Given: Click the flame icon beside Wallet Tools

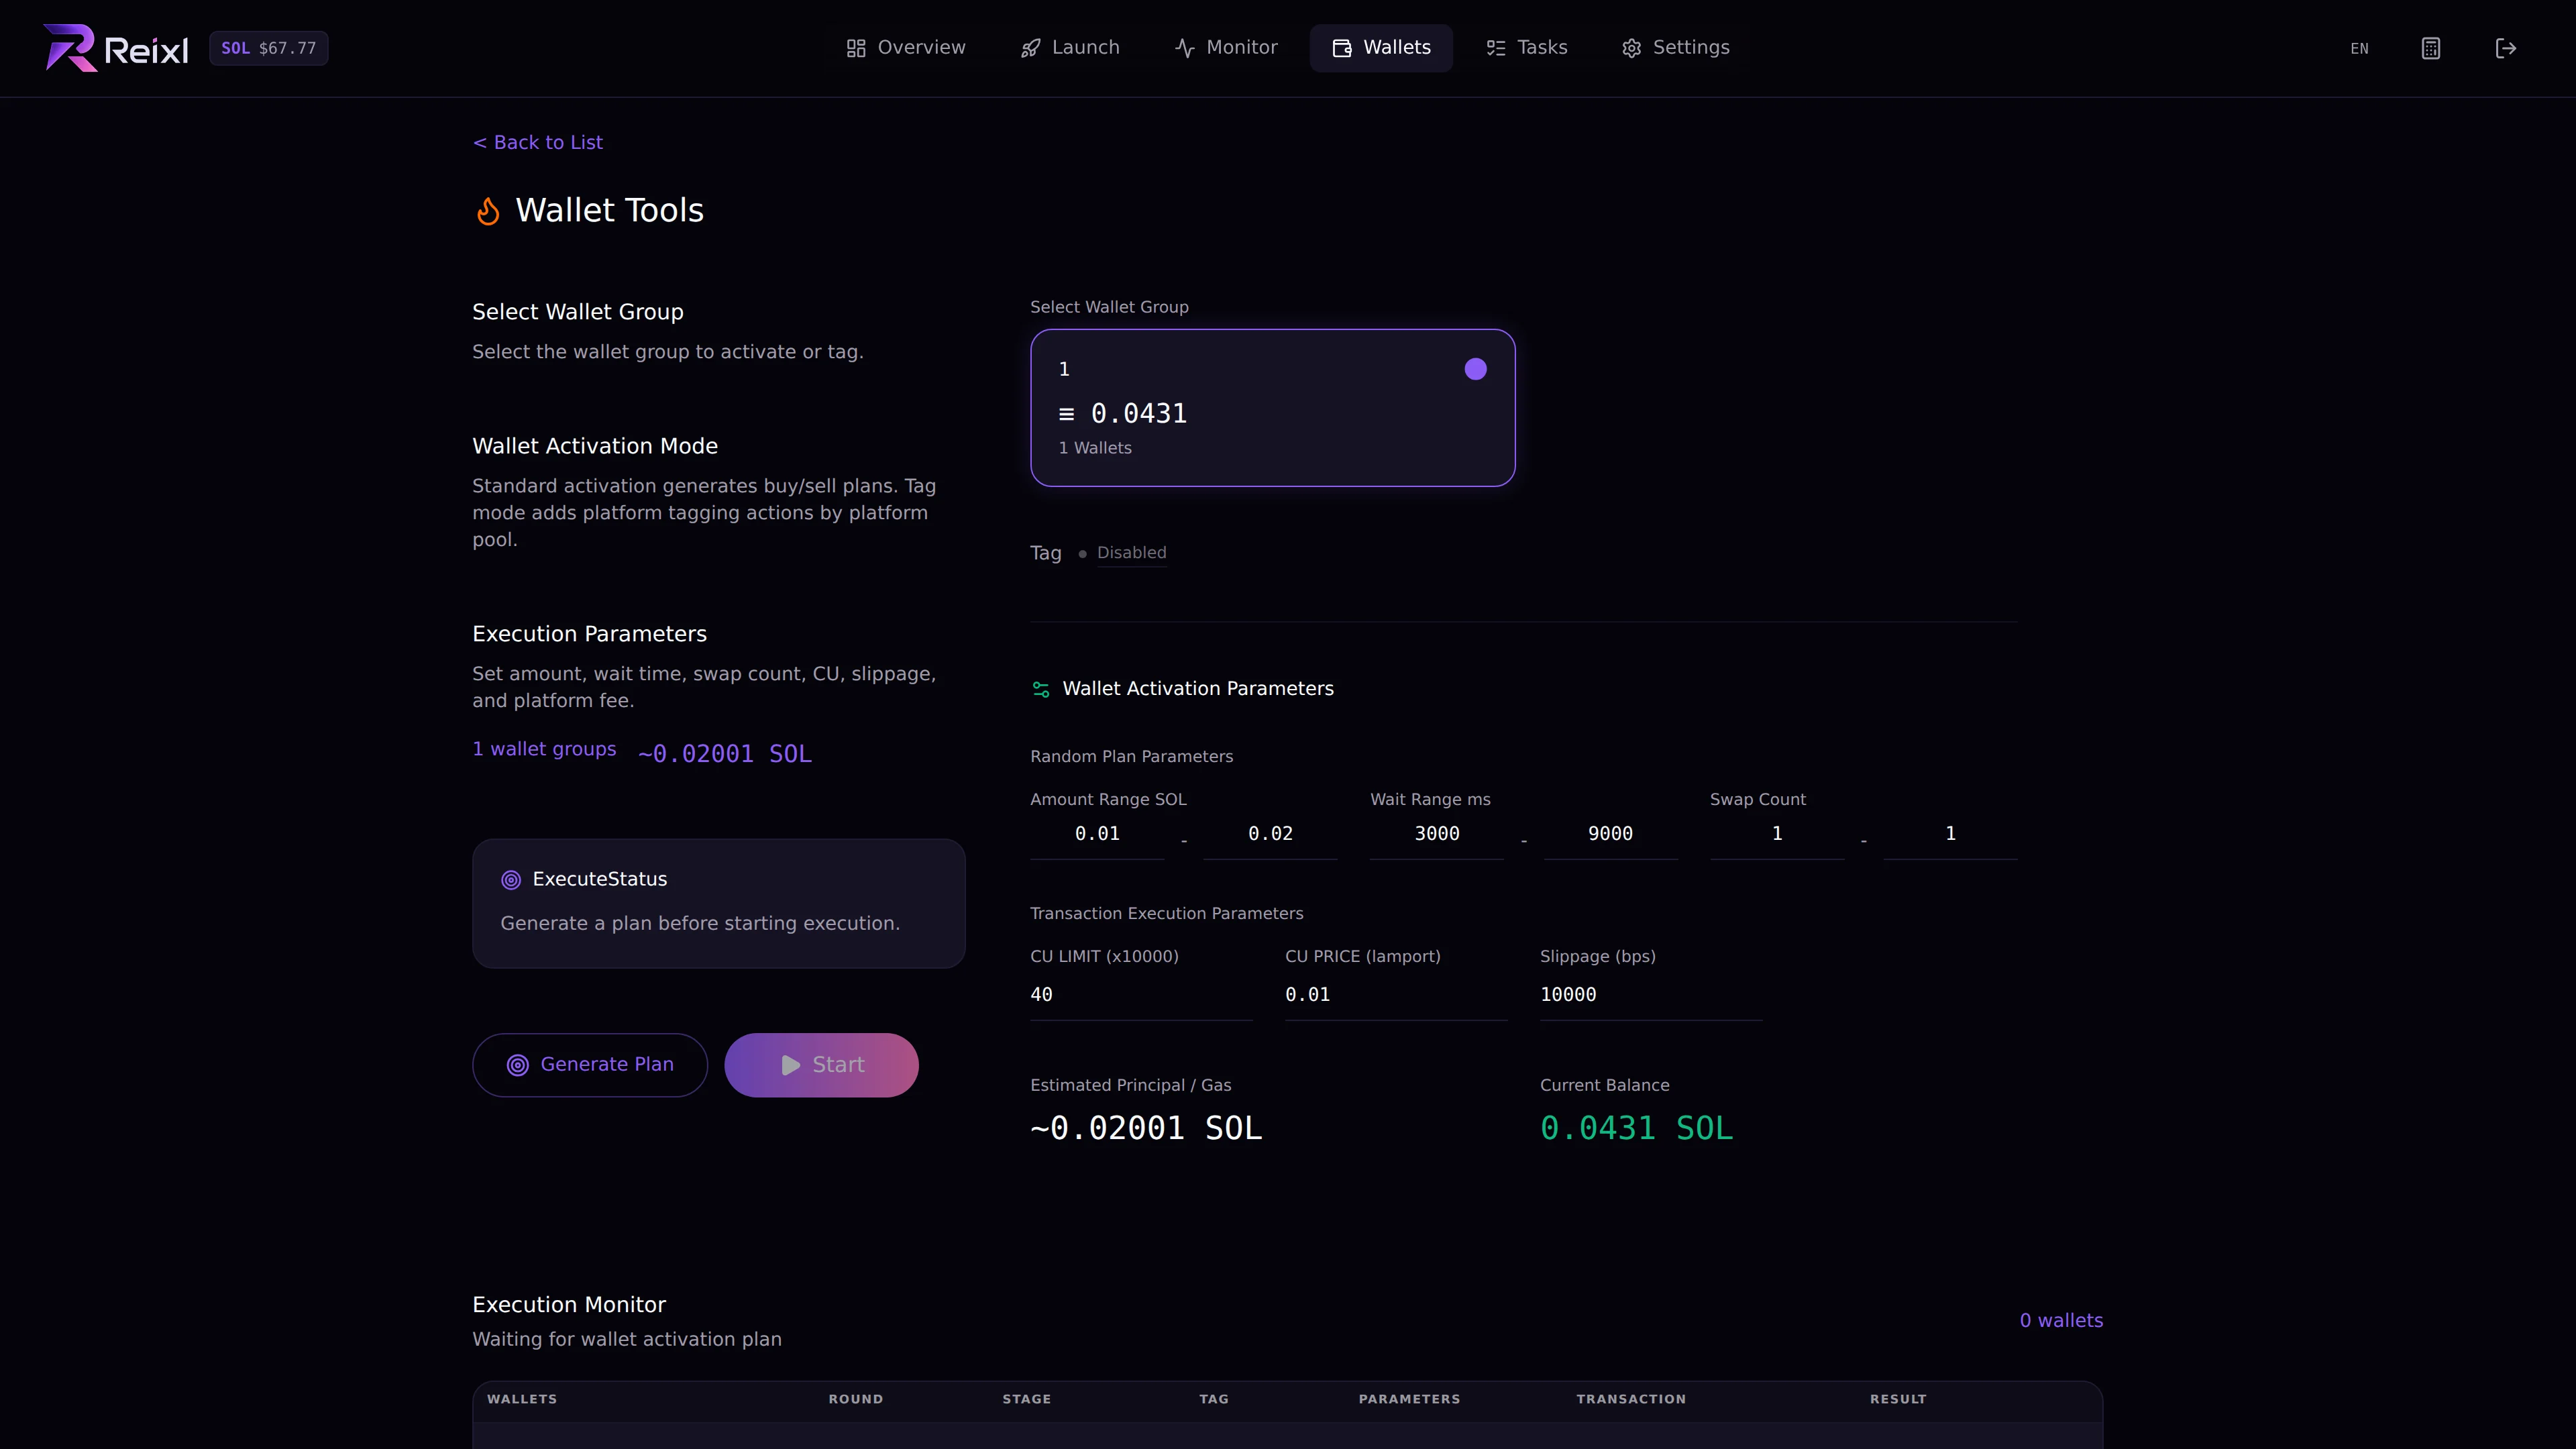Looking at the screenshot, I should [488, 211].
